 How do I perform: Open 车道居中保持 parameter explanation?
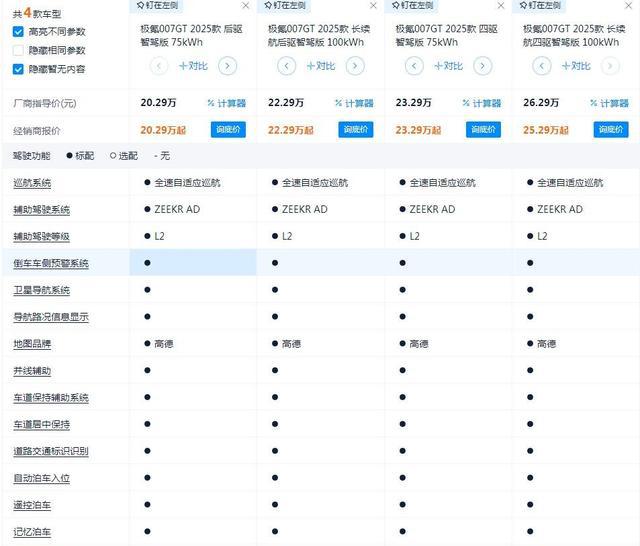[x=42, y=425]
